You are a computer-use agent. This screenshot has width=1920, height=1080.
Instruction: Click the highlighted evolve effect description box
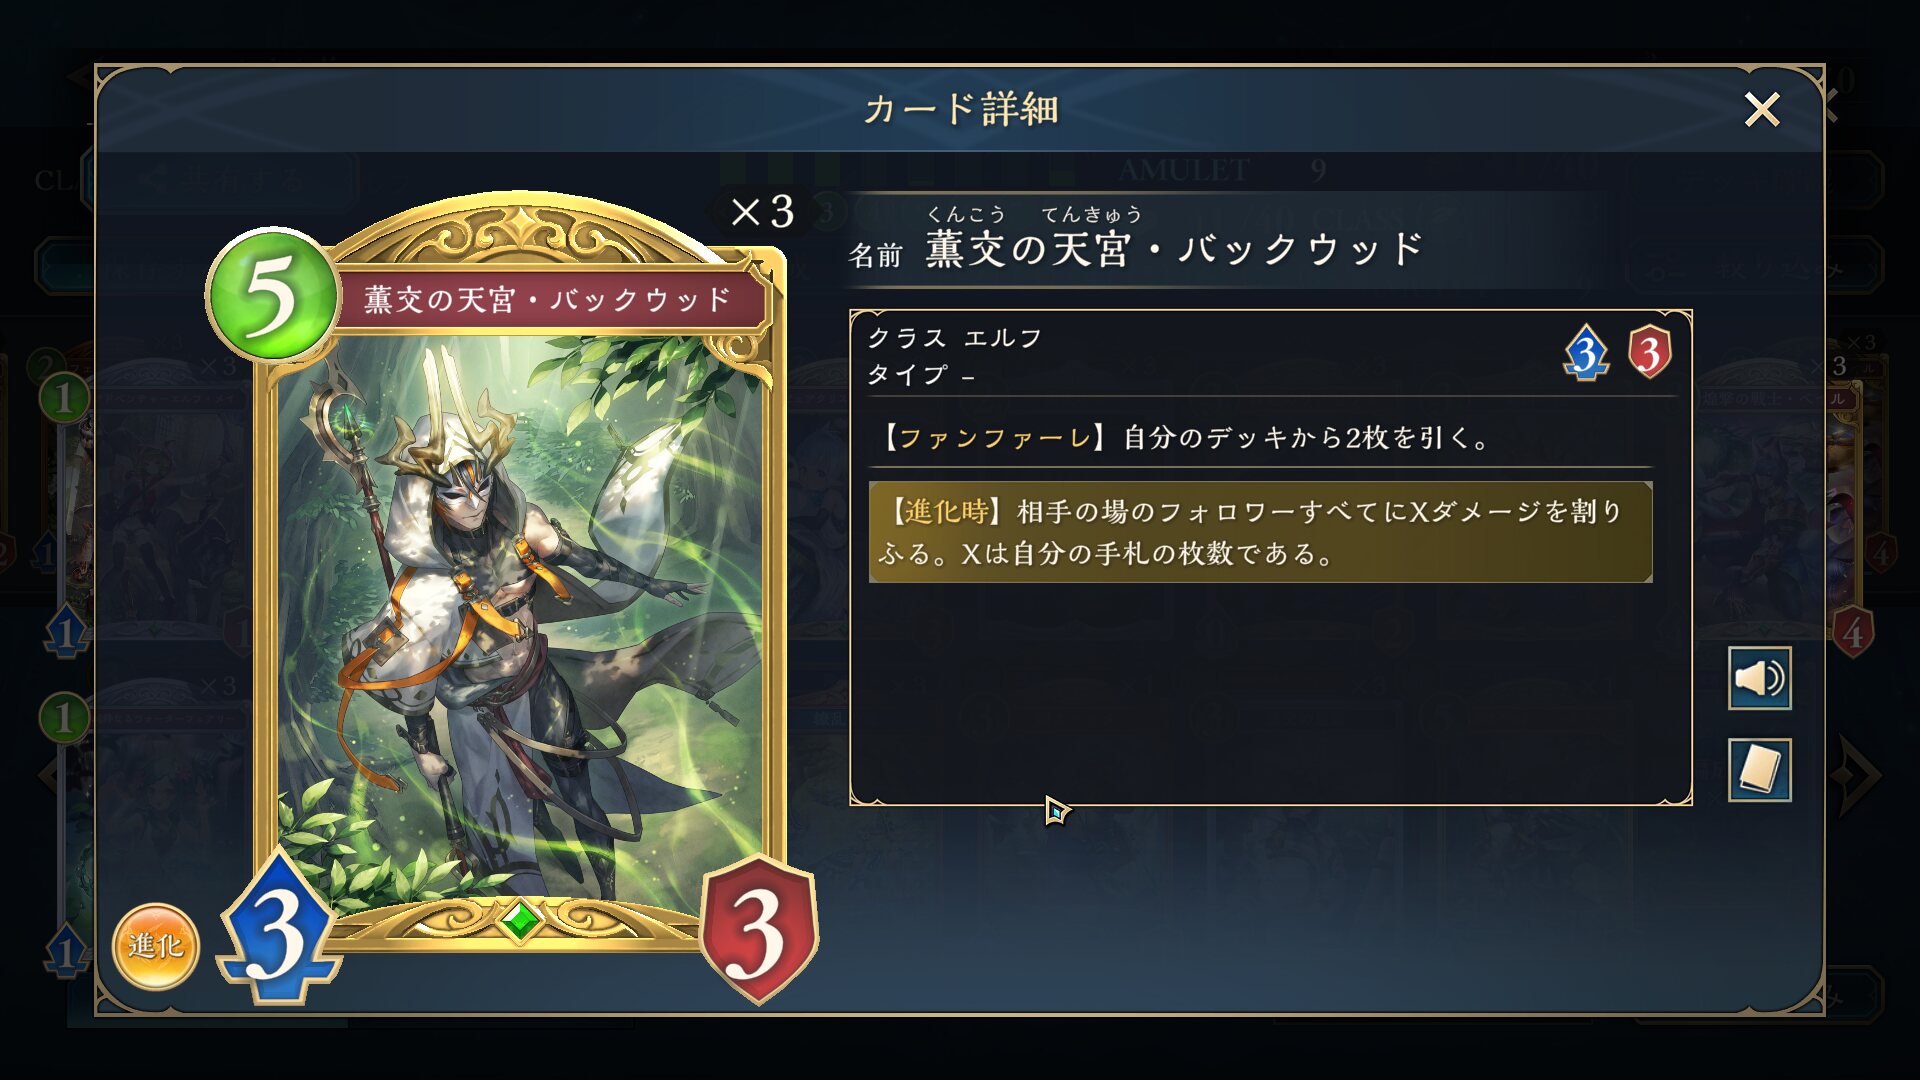[1260, 532]
